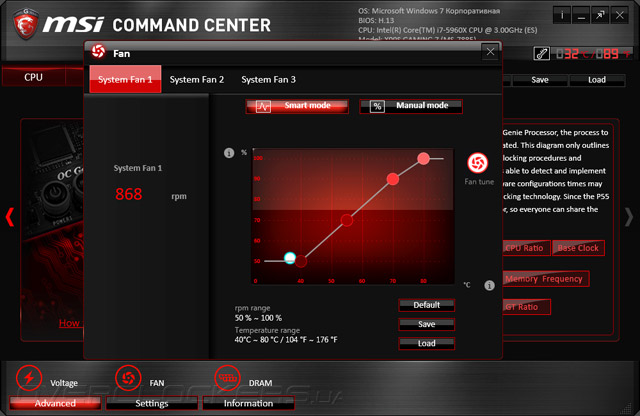Click the right navigation arrow
This screenshot has width=640, height=416.
click(x=629, y=217)
